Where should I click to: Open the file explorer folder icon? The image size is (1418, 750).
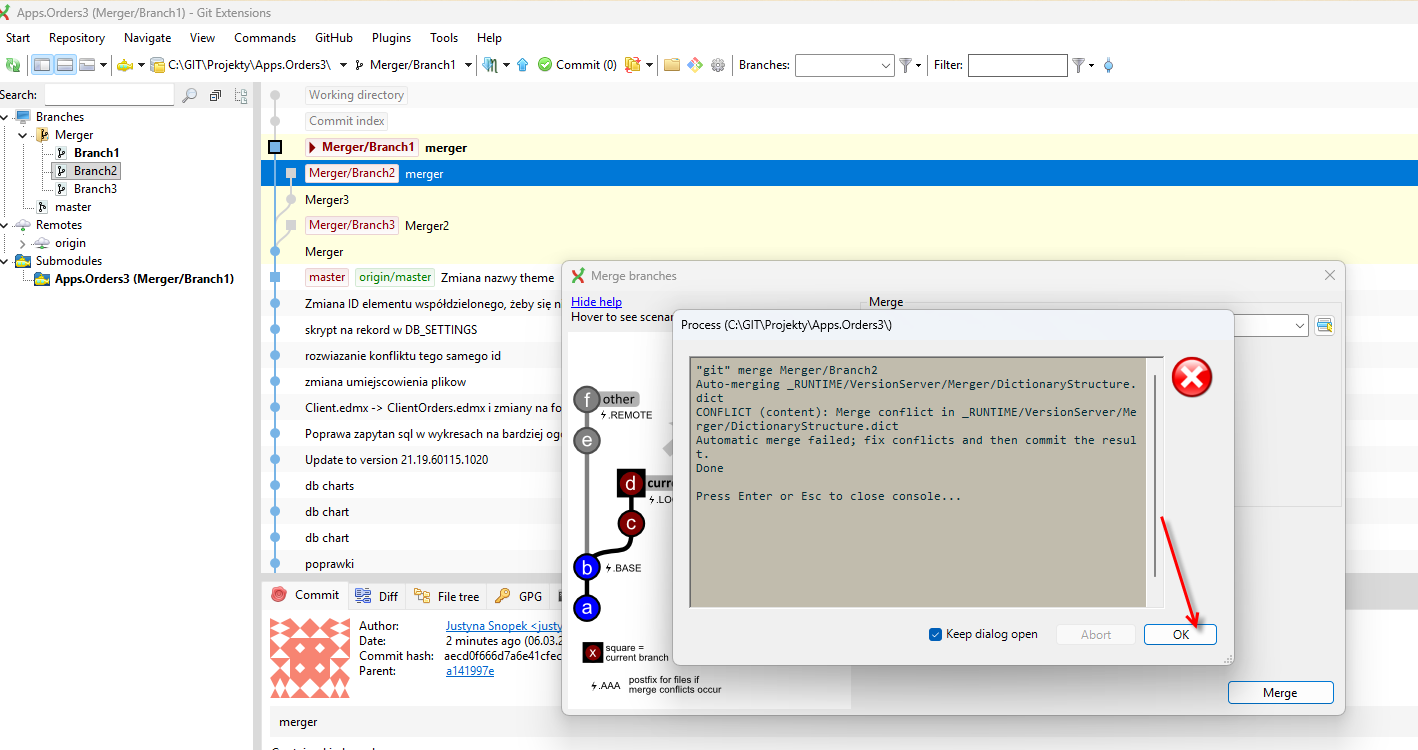(x=672, y=65)
